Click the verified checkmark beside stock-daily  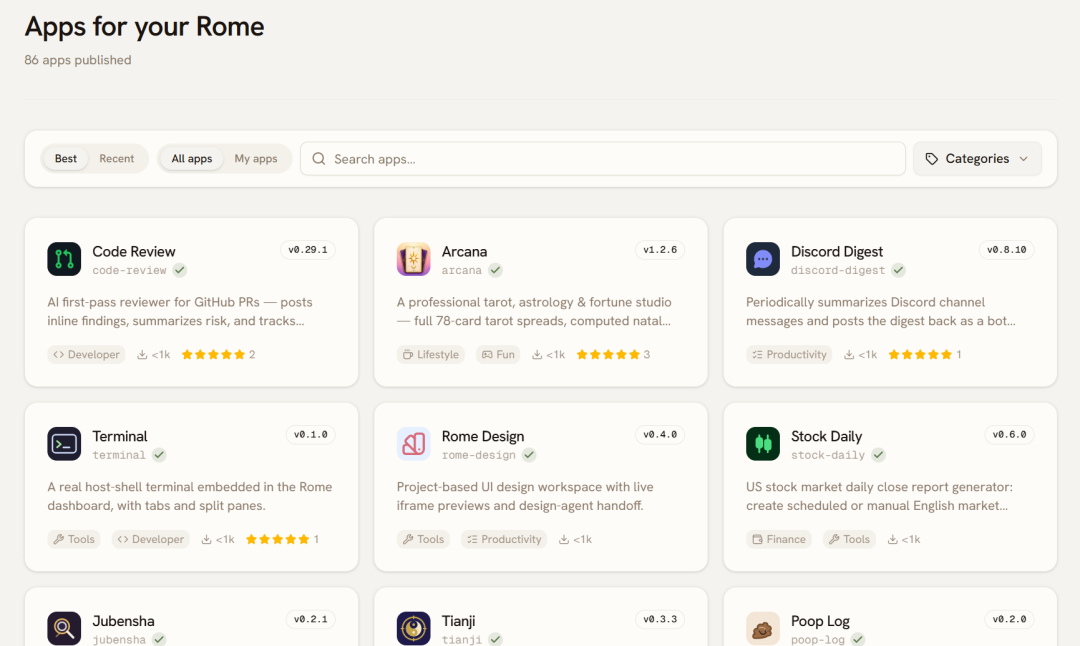pos(878,455)
